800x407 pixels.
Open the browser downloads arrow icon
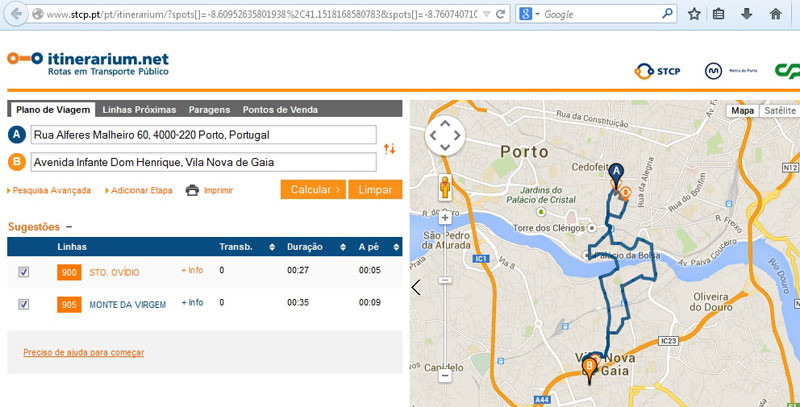click(746, 14)
